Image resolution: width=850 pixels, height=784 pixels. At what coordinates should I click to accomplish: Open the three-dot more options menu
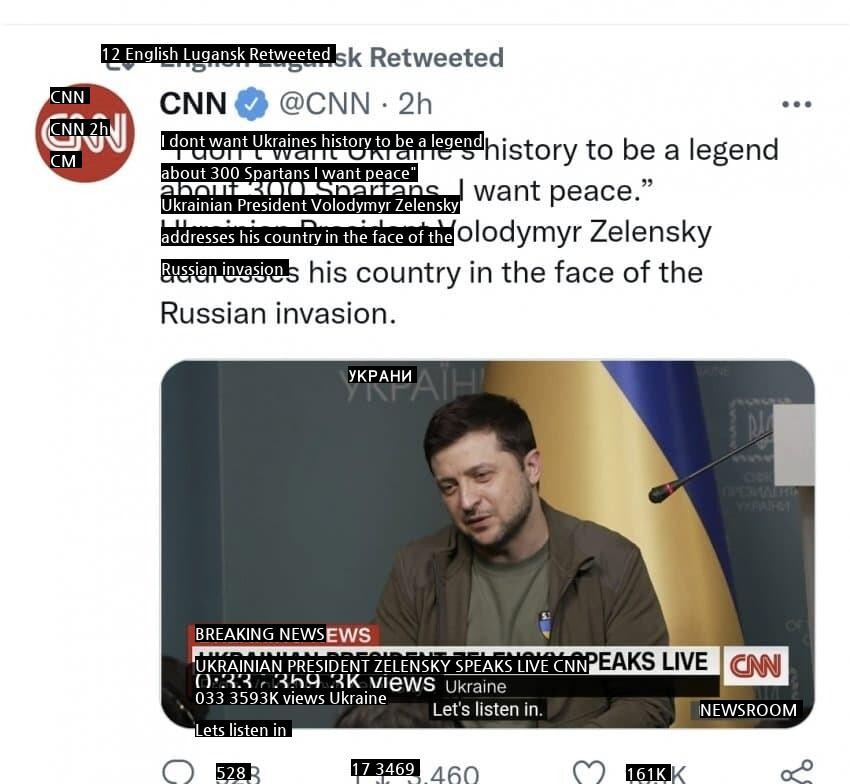tap(796, 104)
